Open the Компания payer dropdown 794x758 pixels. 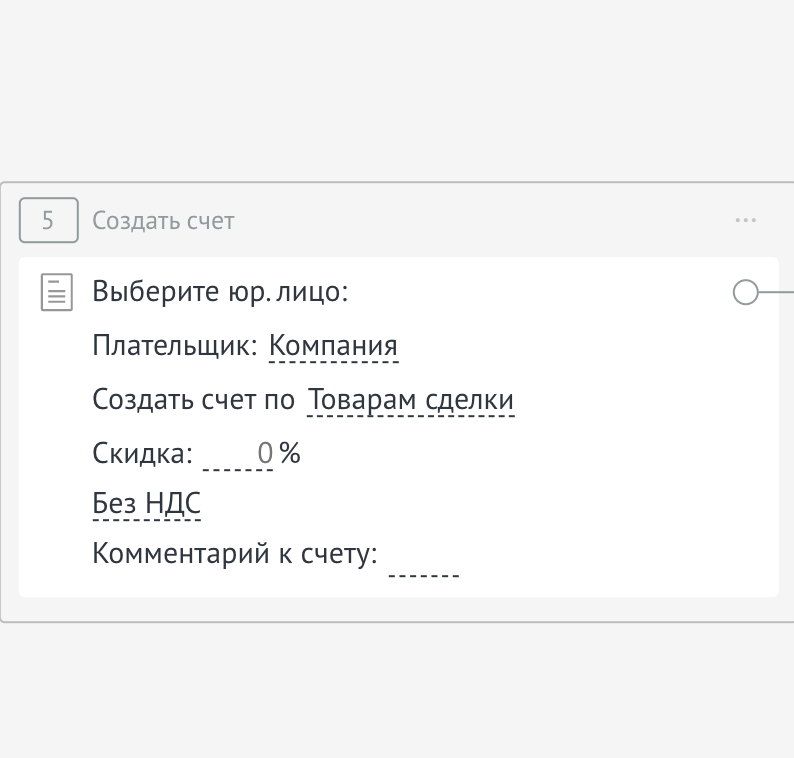[334, 347]
